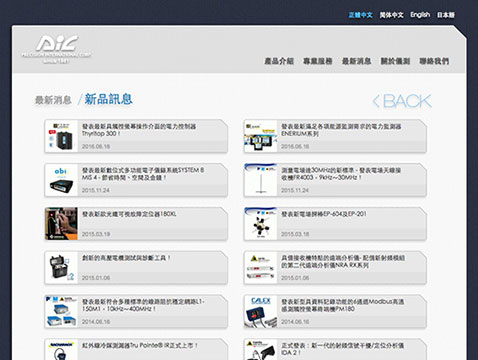Open L1-150M1 10kHz~400MHz news title
The width and height of the screenshot is (478, 360).
(143, 305)
